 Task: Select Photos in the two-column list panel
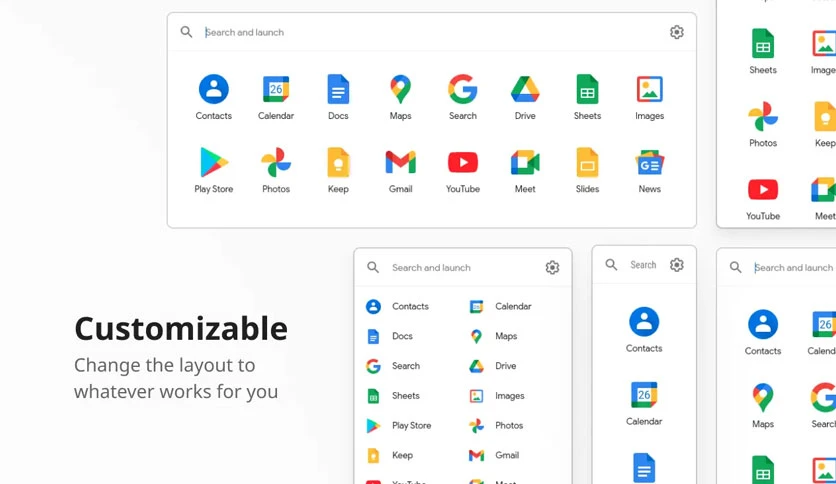pyautogui.click(x=496, y=426)
